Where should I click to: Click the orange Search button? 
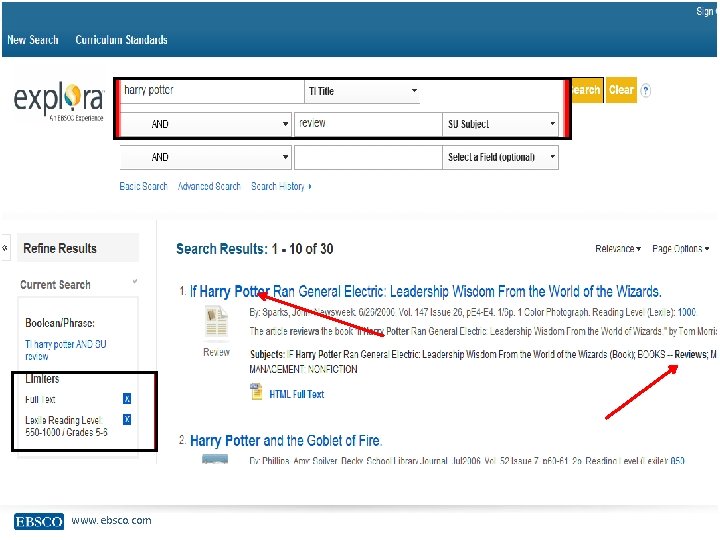tap(587, 90)
